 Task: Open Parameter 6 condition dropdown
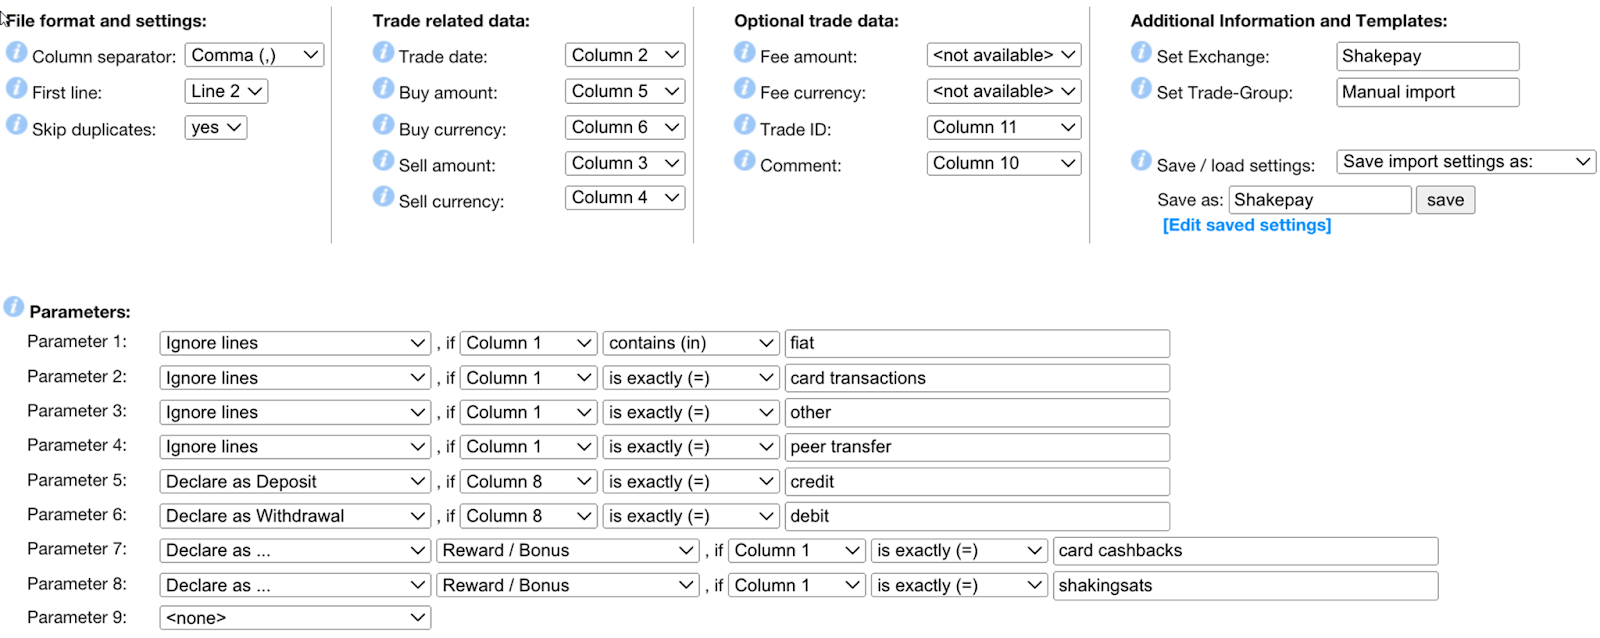pyautogui.click(x=691, y=516)
